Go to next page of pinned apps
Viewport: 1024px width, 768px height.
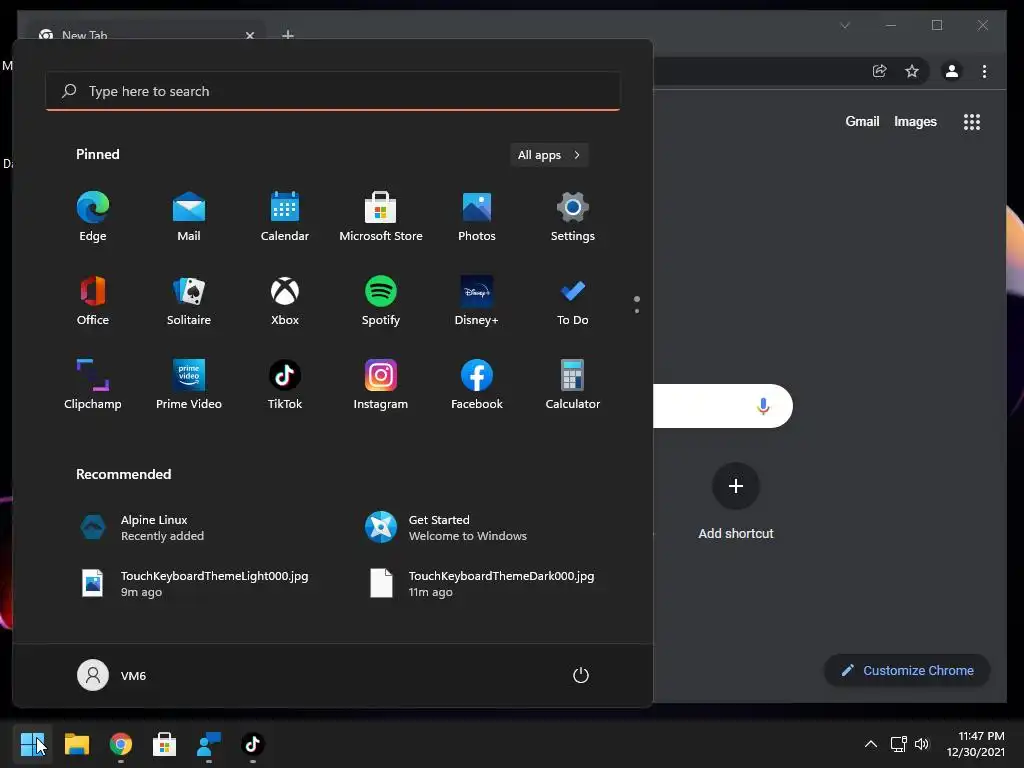click(637, 310)
